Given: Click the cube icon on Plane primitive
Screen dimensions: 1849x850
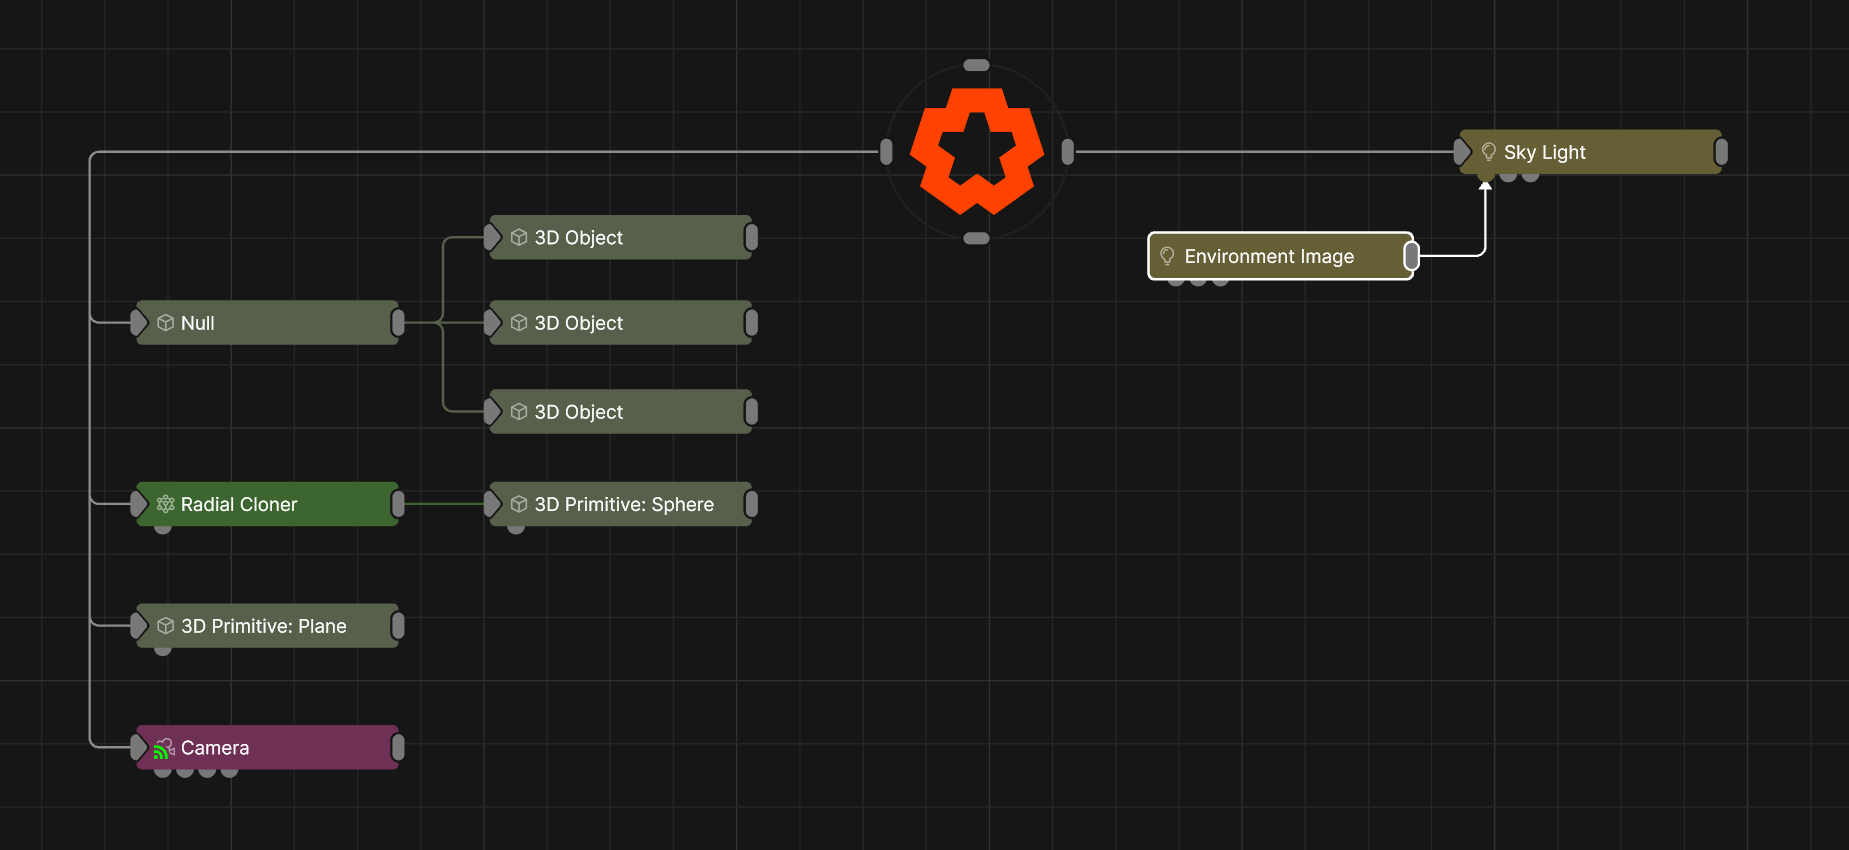Looking at the screenshot, I should (x=166, y=626).
